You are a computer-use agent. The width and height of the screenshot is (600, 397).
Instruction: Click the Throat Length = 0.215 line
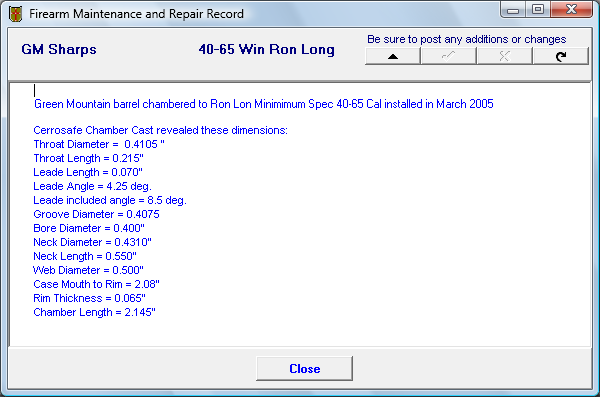point(88,158)
